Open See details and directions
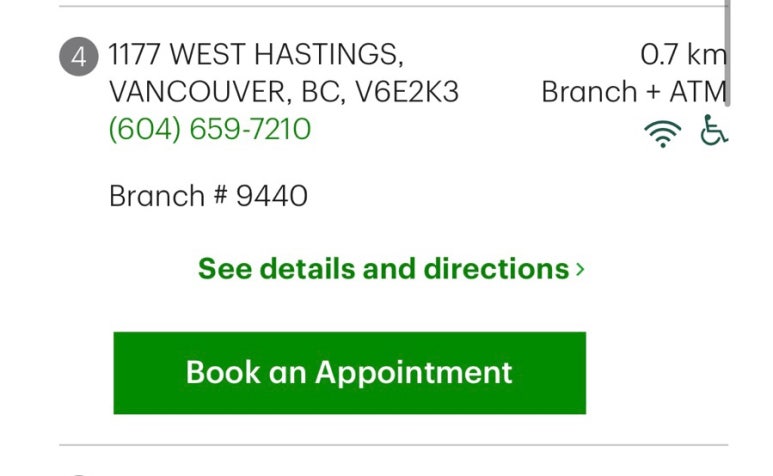Screen dimensions: 773x476 pos(391,269)
